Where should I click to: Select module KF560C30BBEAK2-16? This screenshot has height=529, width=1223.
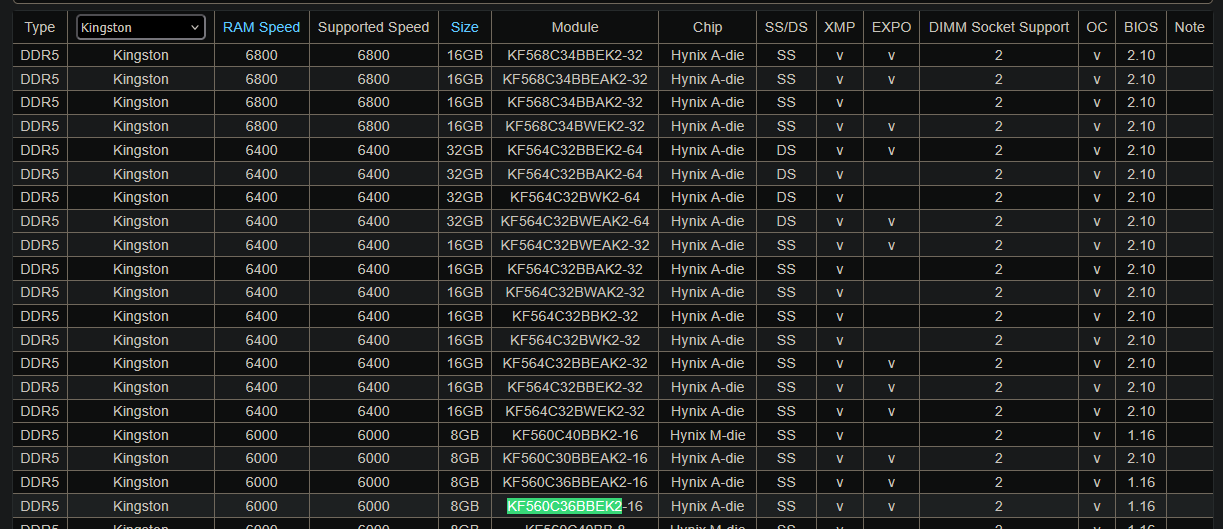click(575, 458)
